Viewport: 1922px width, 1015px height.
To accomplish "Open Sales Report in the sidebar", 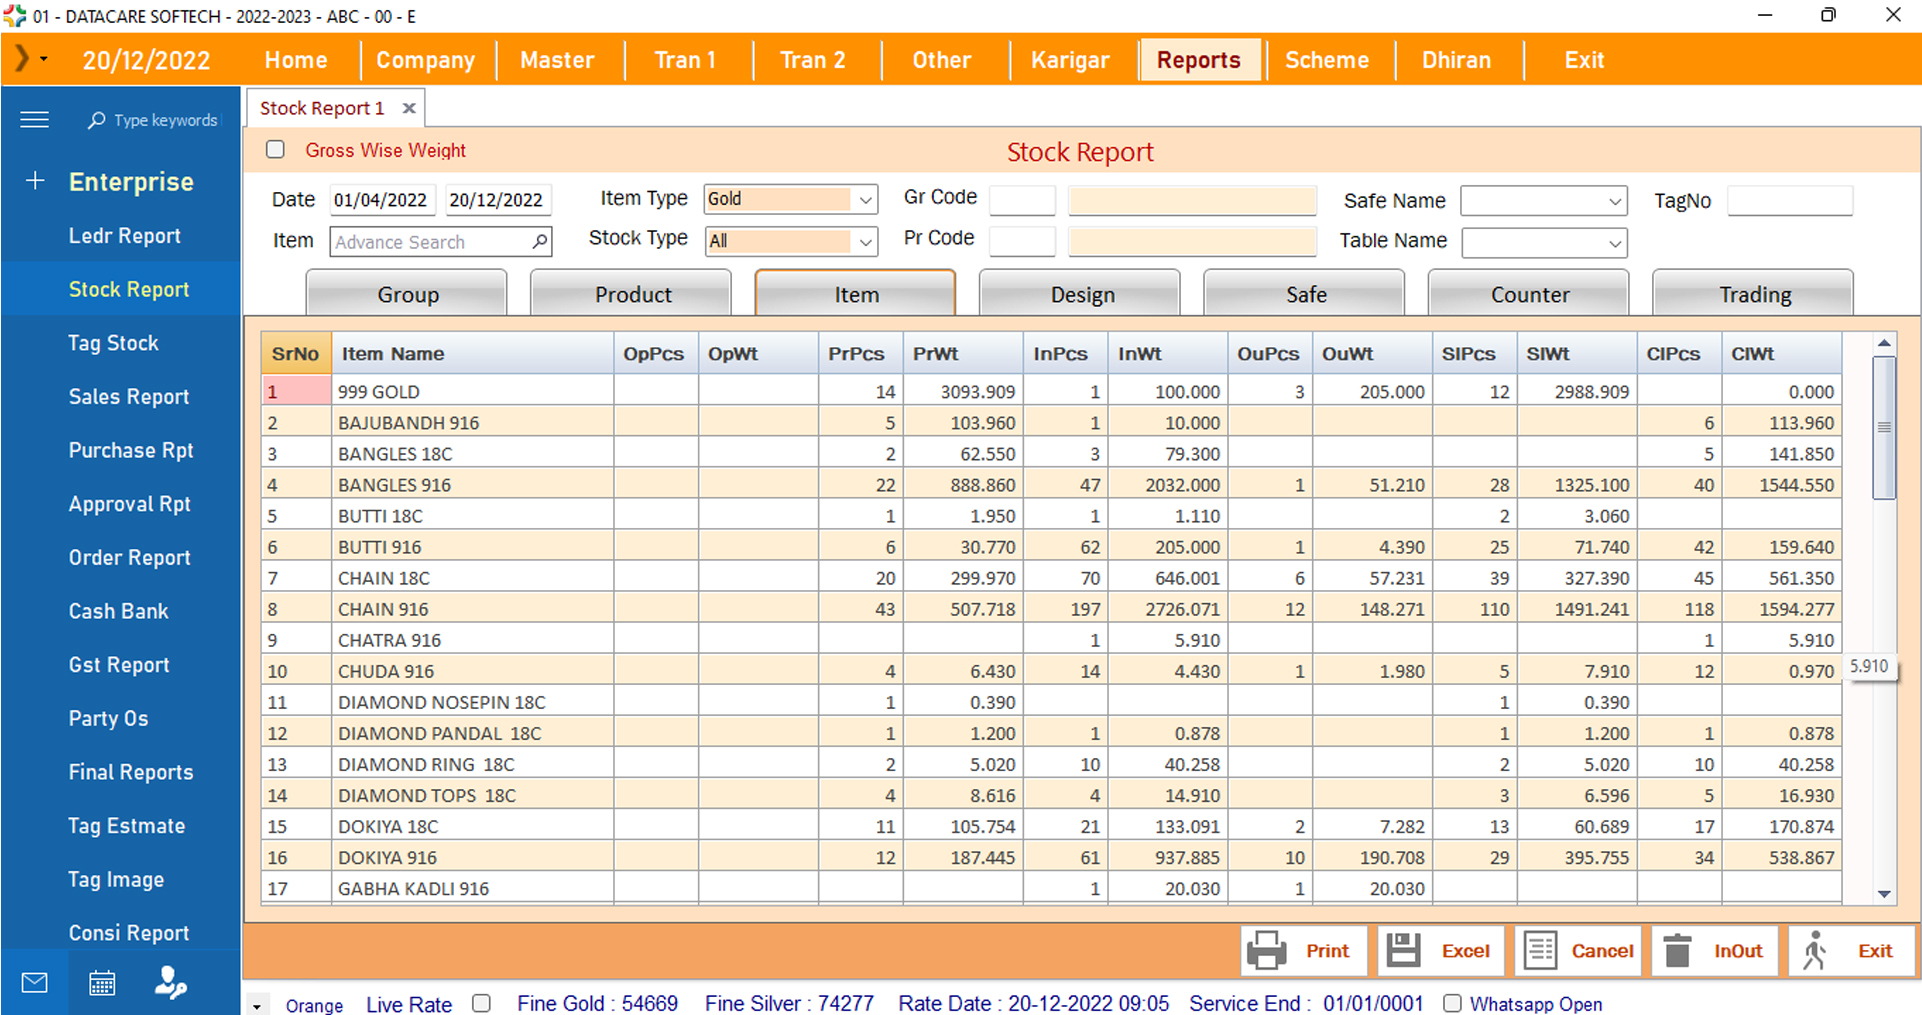I will [x=129, y=397].
